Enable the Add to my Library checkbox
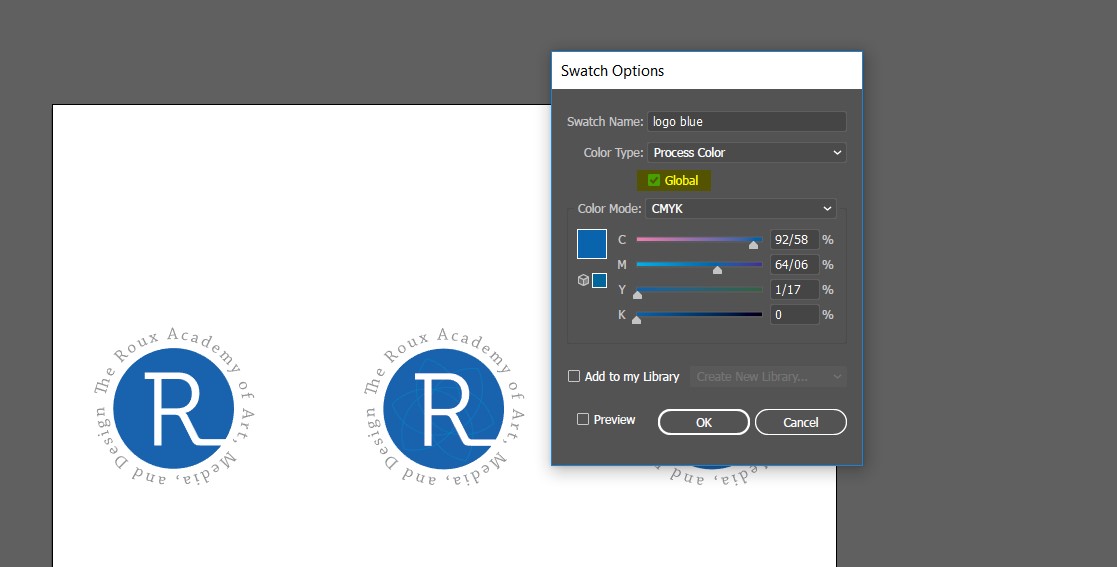This screenshot has height=567, width=1117. pyautogui.click(x=574, y=376)
